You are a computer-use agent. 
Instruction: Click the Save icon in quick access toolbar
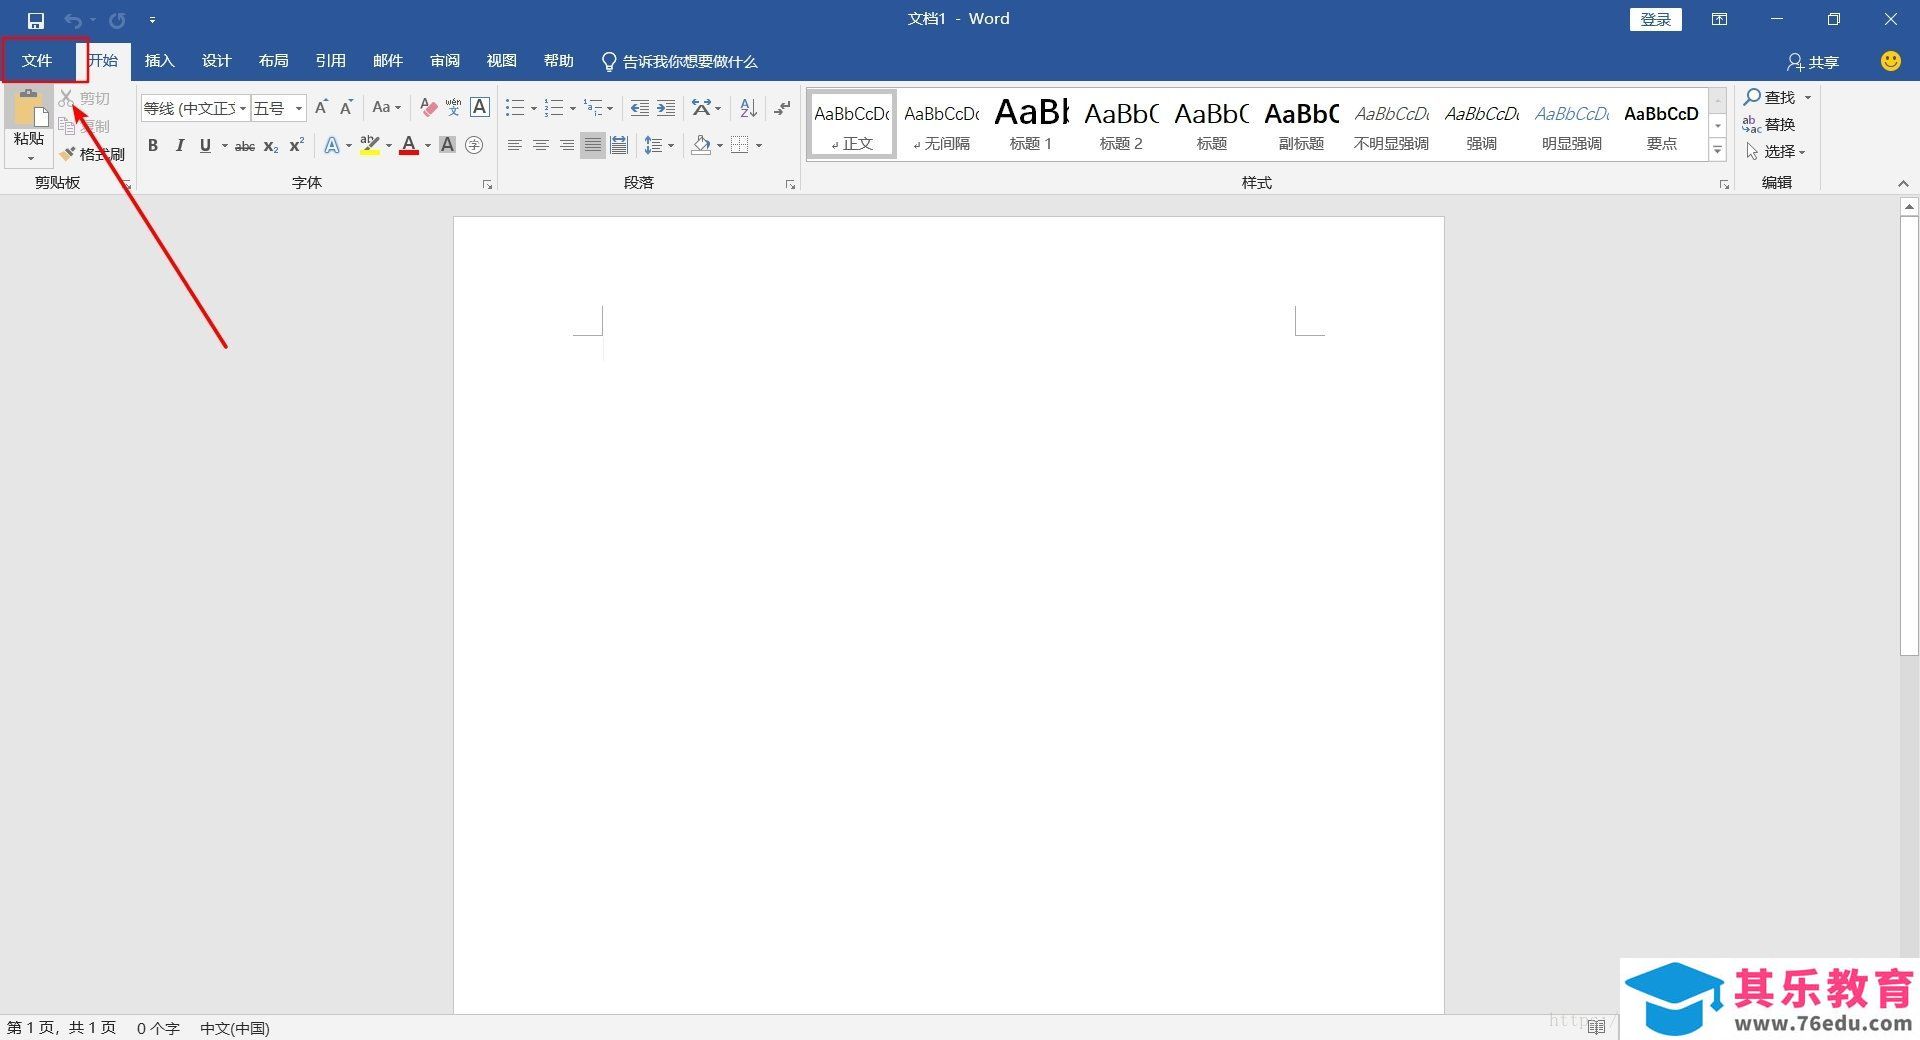(36, 20)
